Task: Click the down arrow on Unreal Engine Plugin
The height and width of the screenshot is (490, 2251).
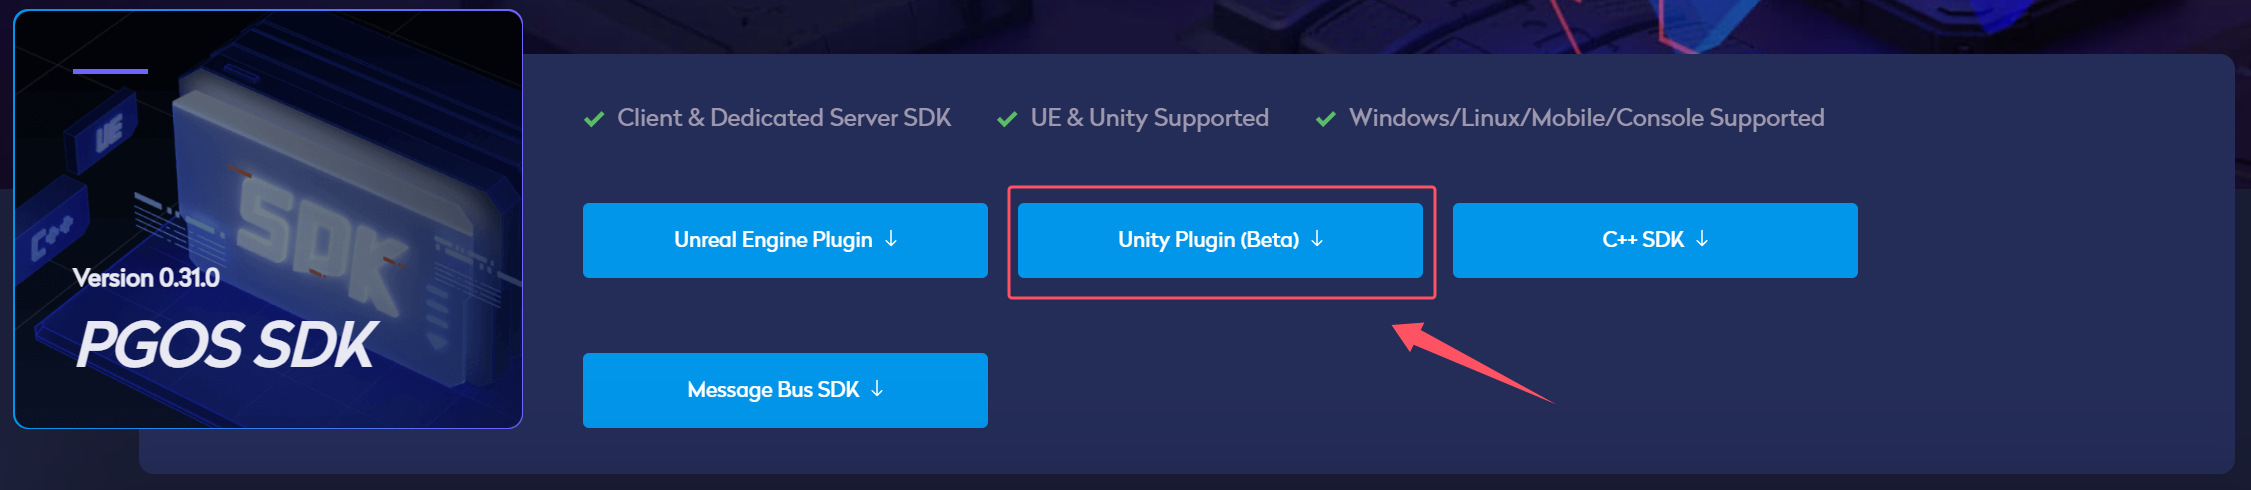Action: [891, 239]
